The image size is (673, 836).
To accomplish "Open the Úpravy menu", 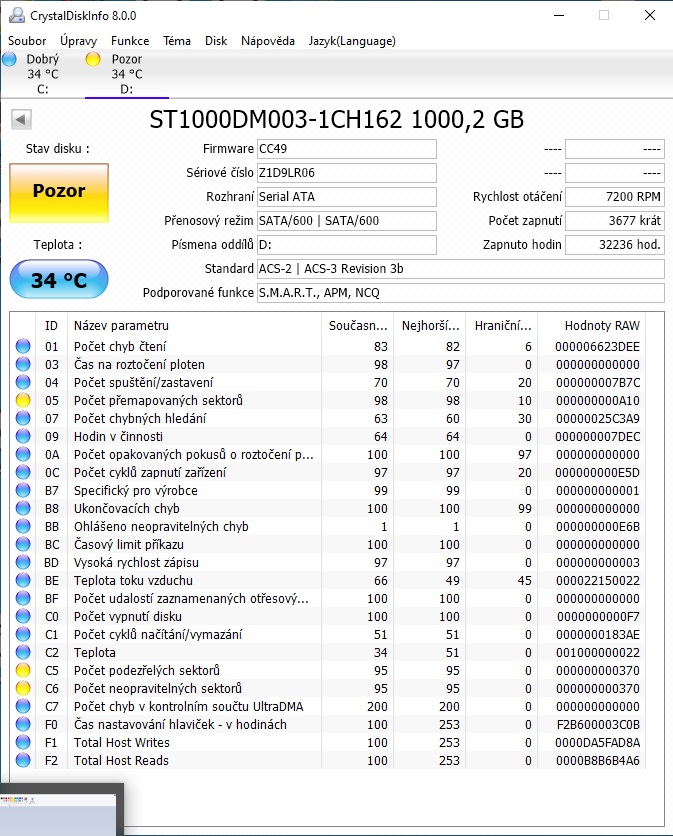I will coord(78,41).
